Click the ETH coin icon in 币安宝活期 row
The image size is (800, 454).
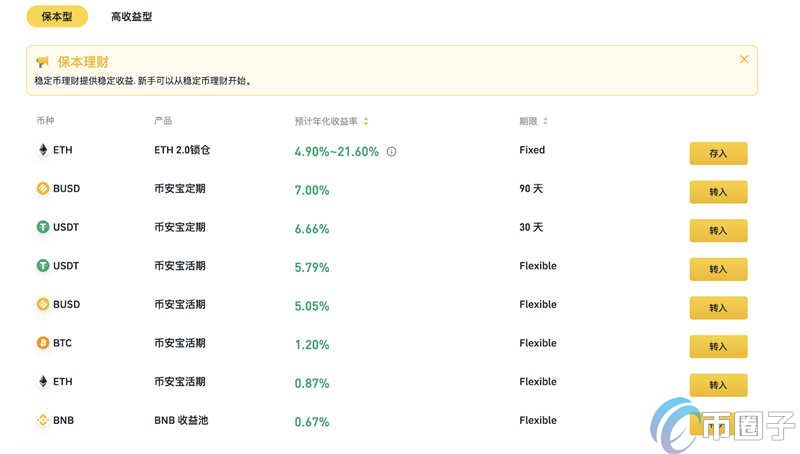click(43, 381)
